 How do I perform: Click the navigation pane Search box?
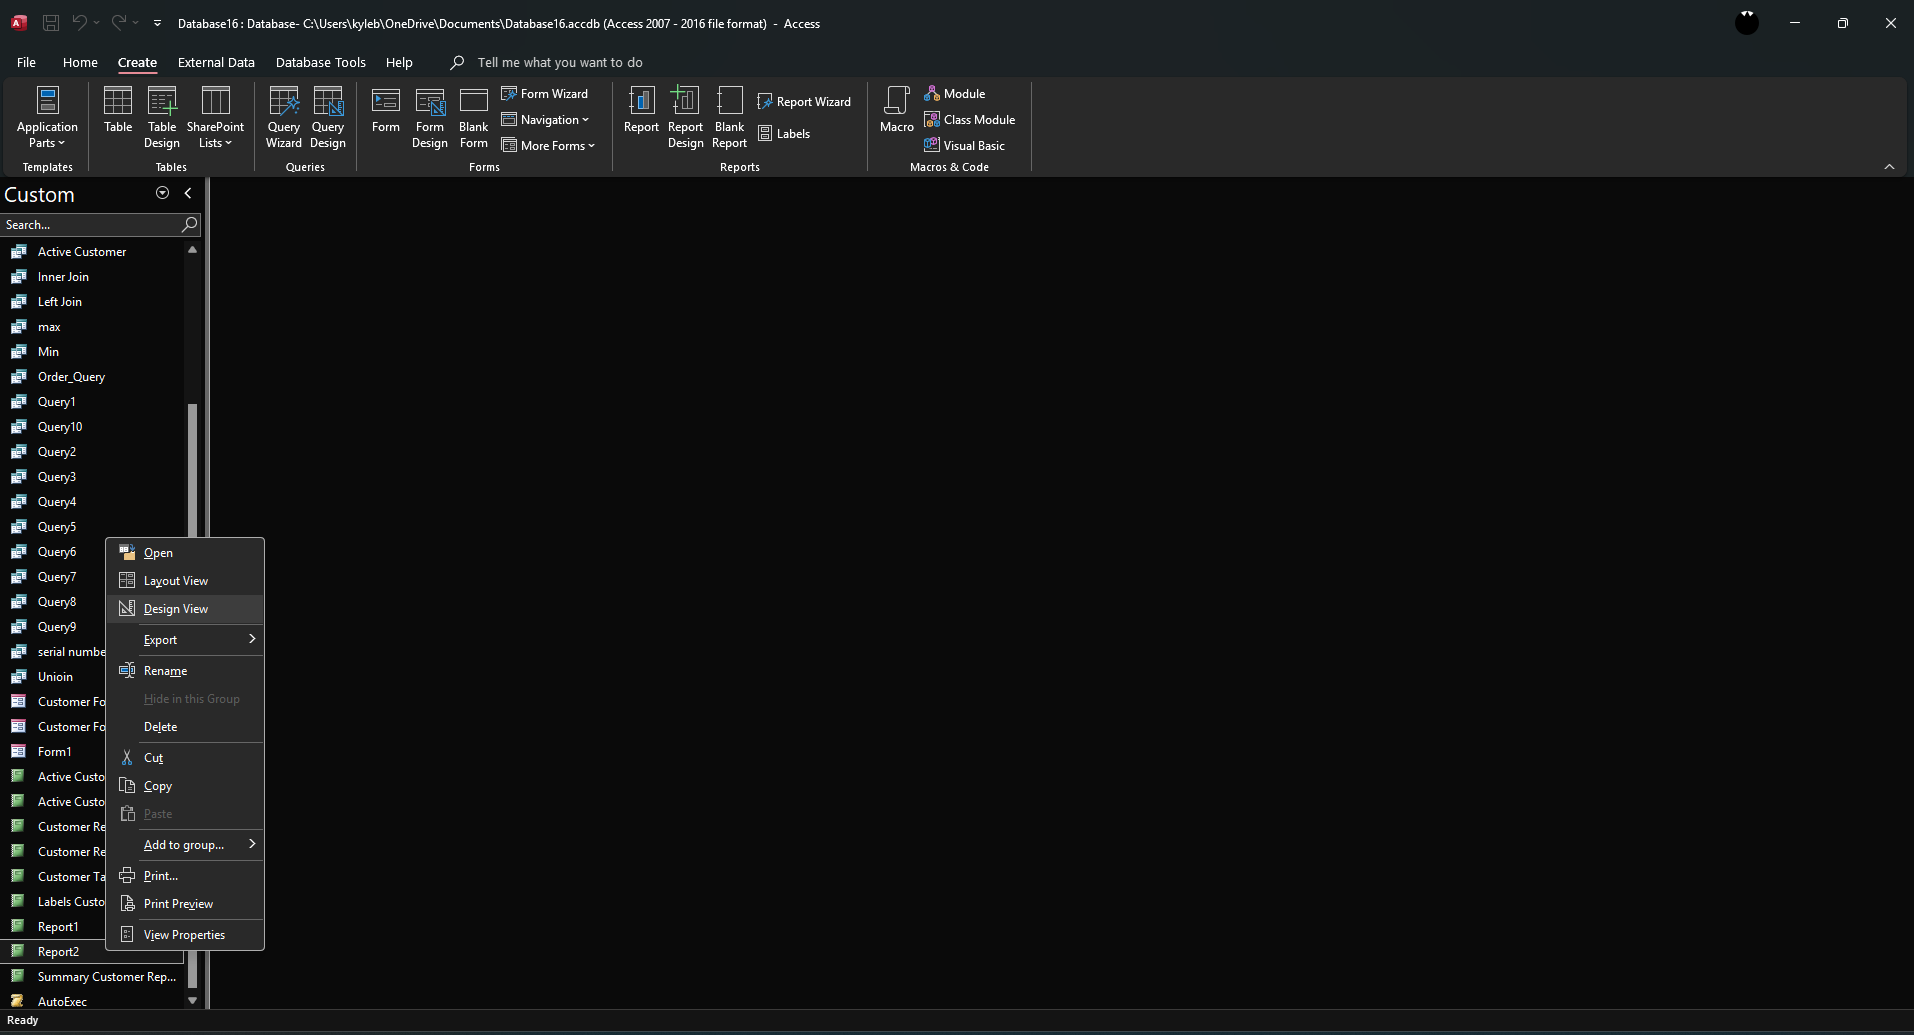coord(91,225)
